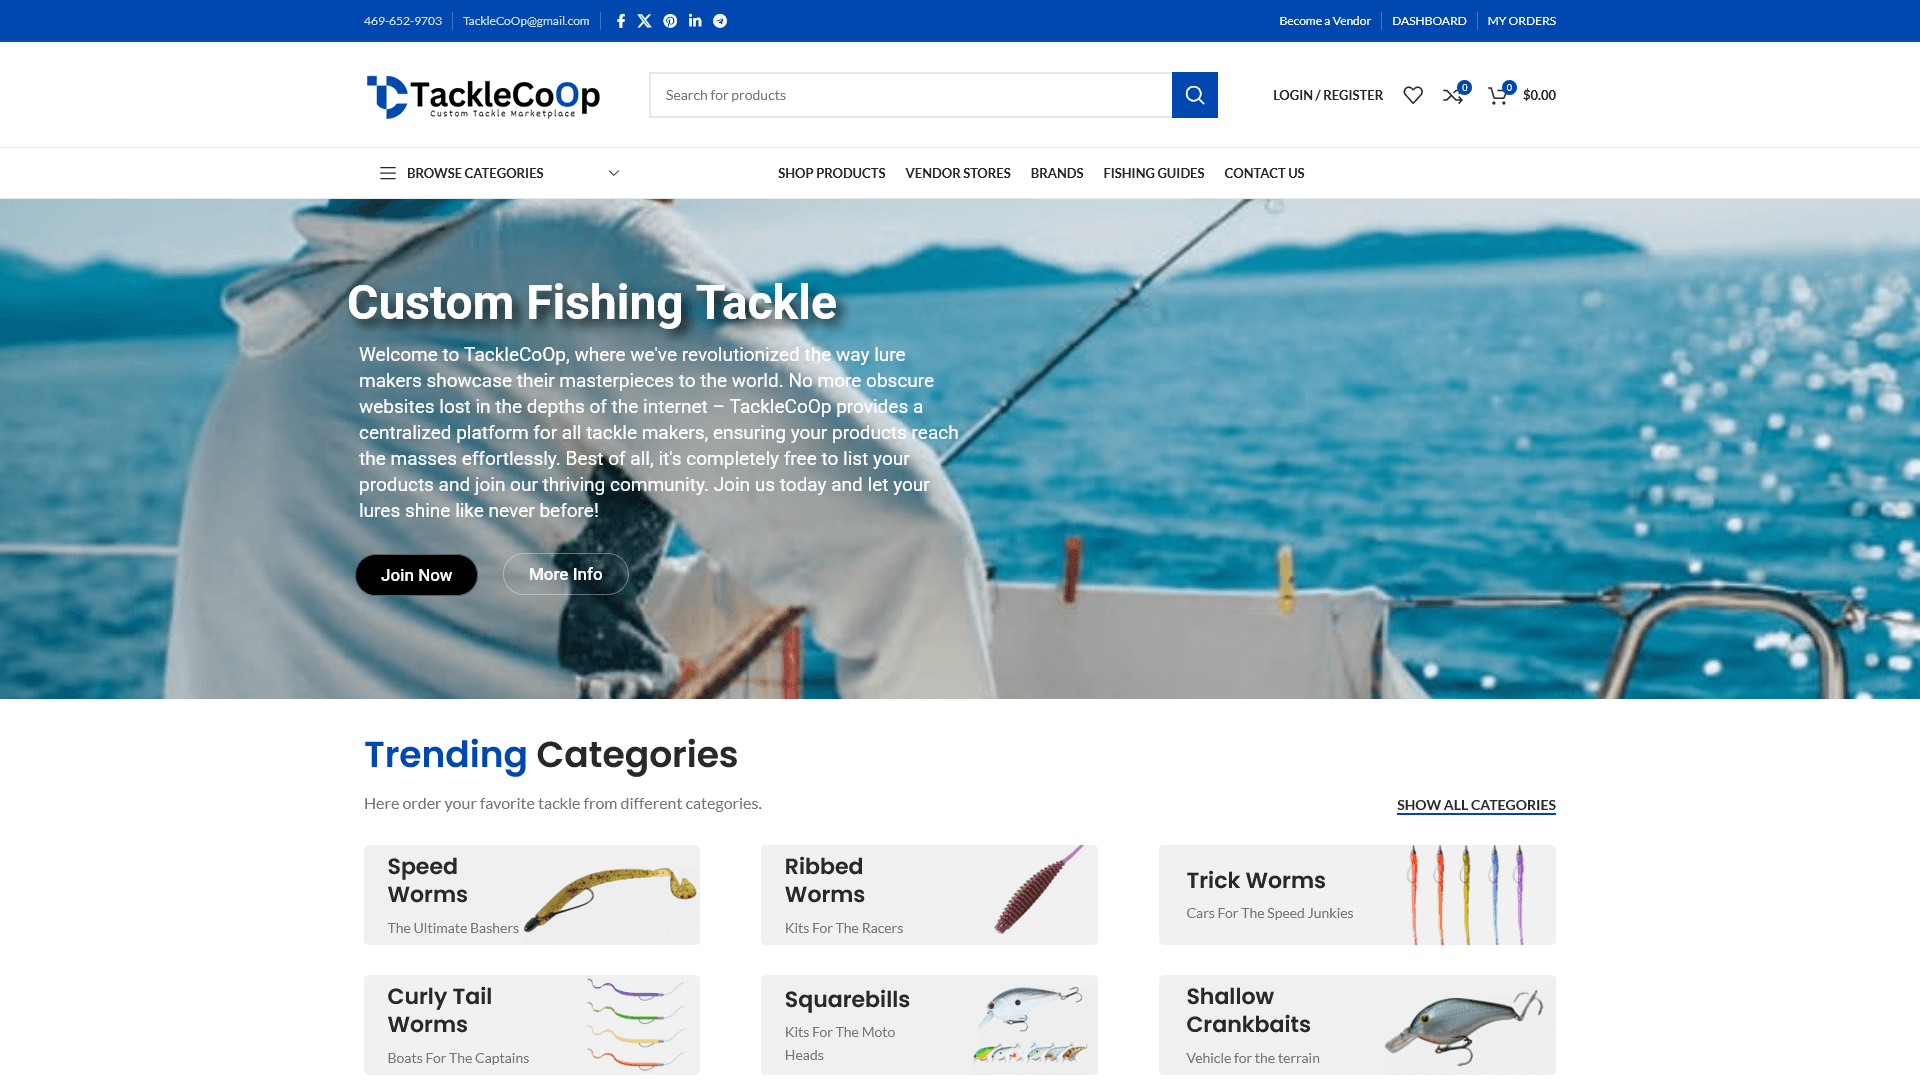The image size is (1920, 1080).
Task: Open the Fishing Guides menu item
Action: click(1153, 173)
